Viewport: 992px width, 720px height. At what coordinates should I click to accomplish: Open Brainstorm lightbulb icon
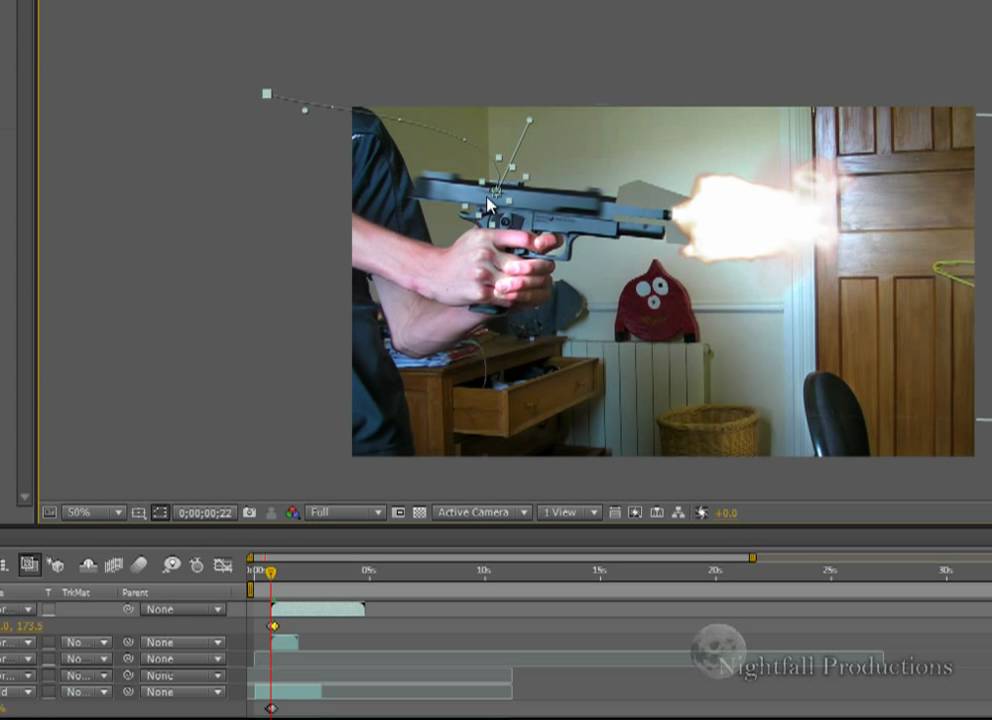point(171,565)
